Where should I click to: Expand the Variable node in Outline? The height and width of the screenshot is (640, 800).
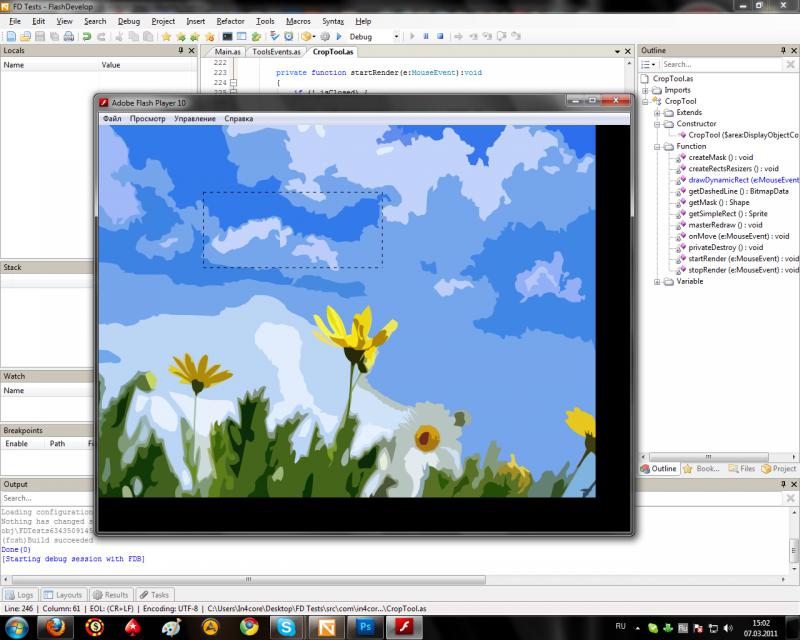click(658, 282)
